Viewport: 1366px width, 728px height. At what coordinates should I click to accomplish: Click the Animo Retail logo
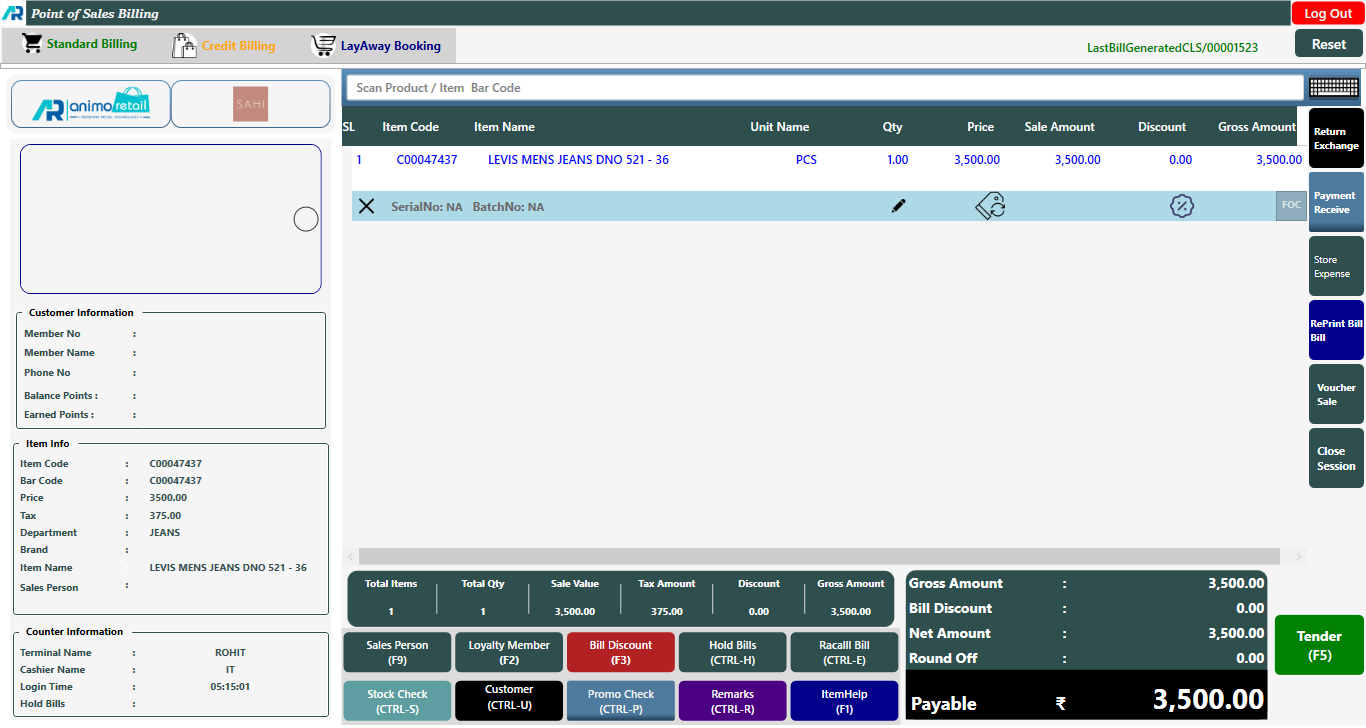(x=91, y=104)
